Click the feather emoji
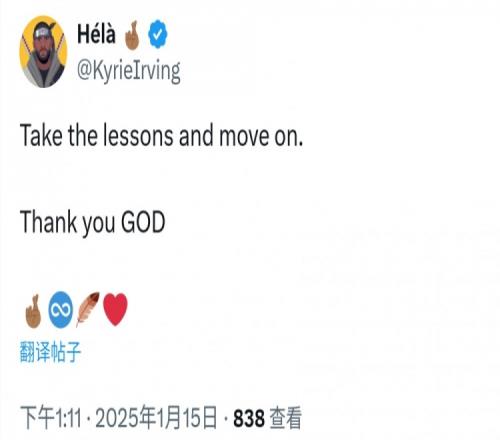500x440 pixels. click(x=88, y=309)
